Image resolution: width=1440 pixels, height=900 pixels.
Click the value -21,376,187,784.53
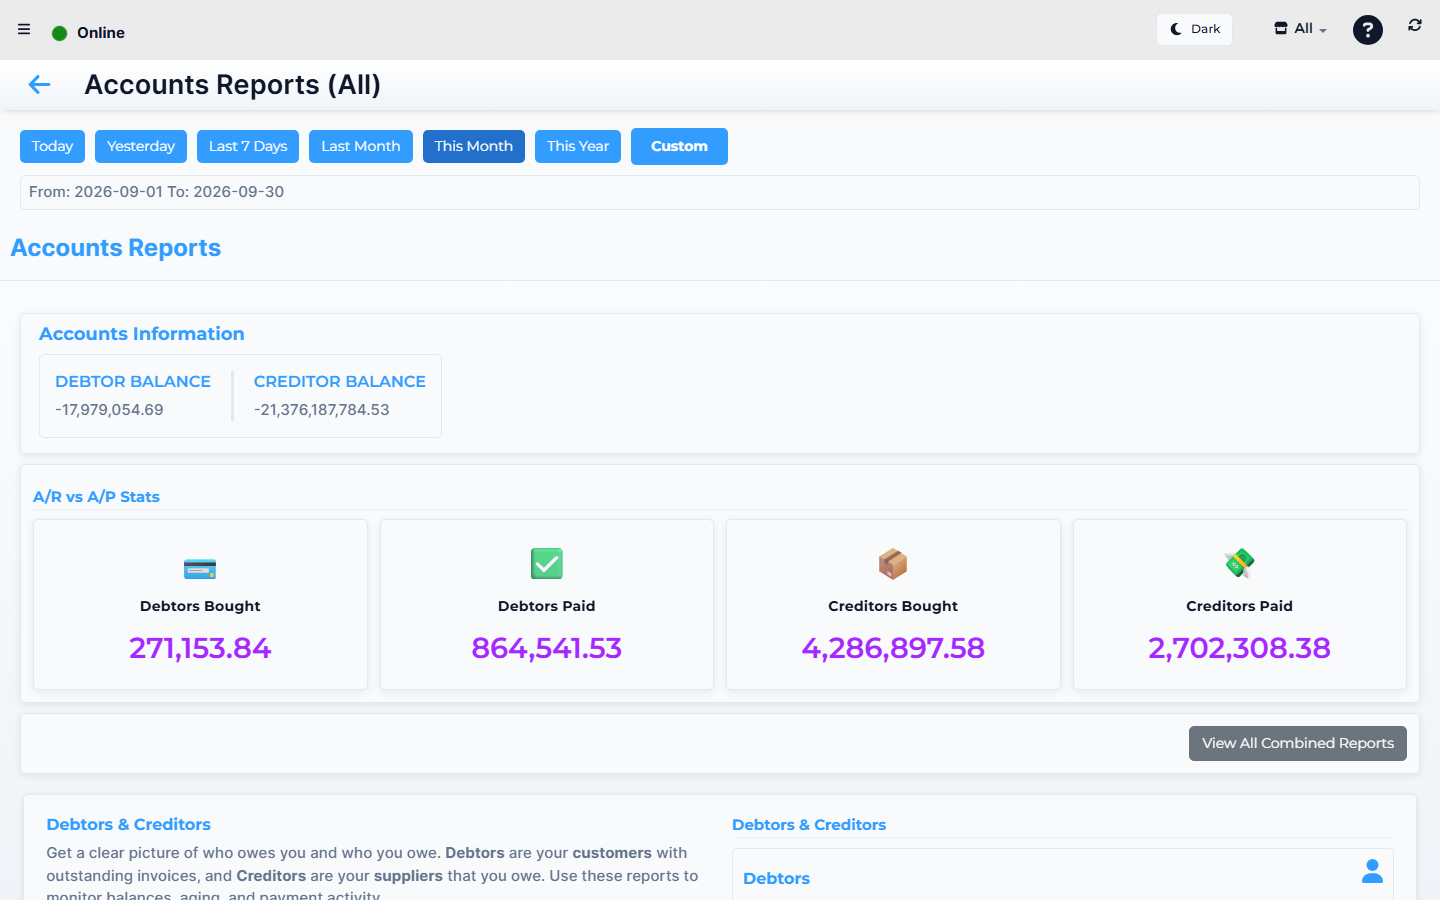point(322,410)
